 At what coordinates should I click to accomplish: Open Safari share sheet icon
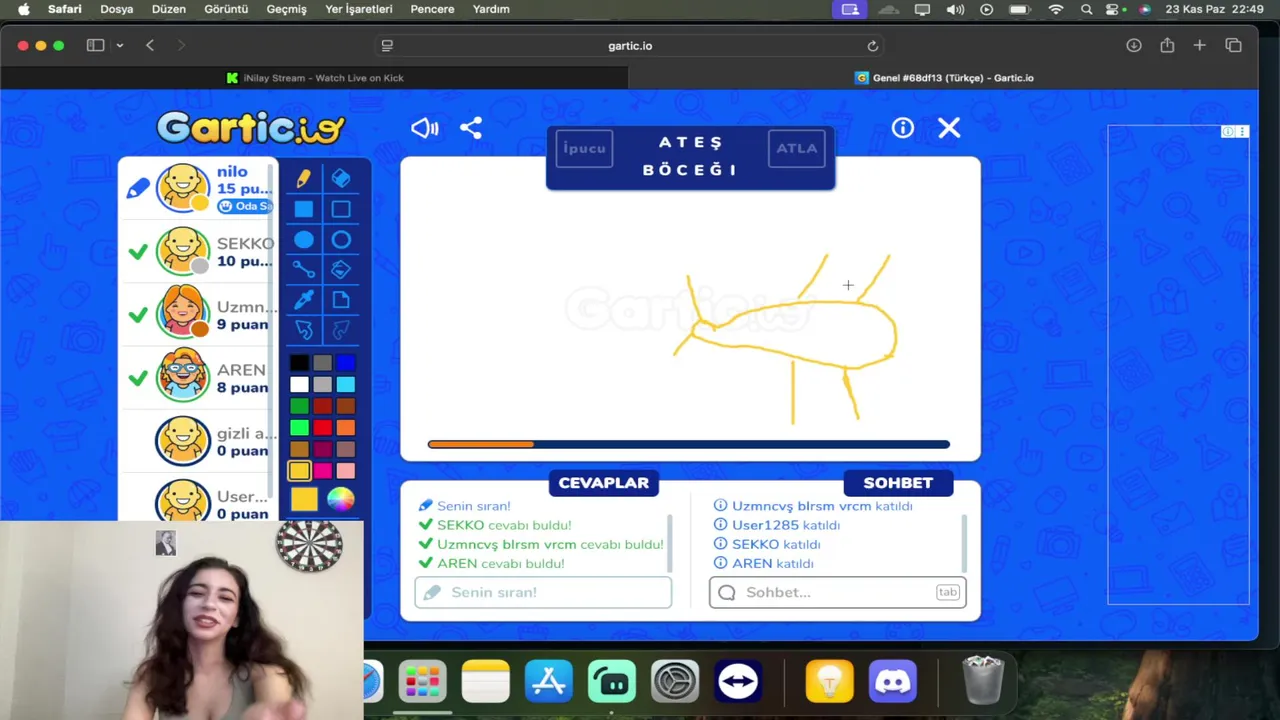[x=1167, y=46]
